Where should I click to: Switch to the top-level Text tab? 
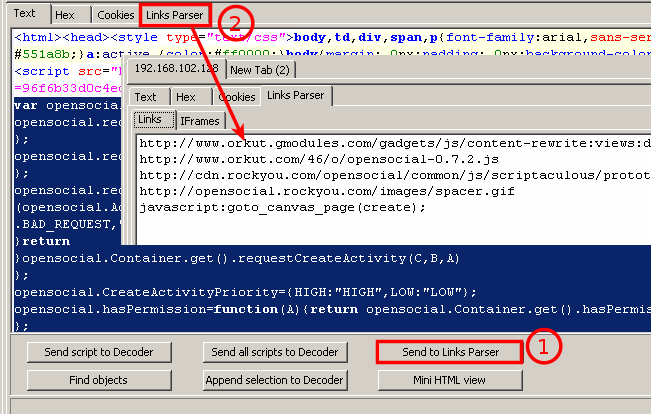(25, 15)
